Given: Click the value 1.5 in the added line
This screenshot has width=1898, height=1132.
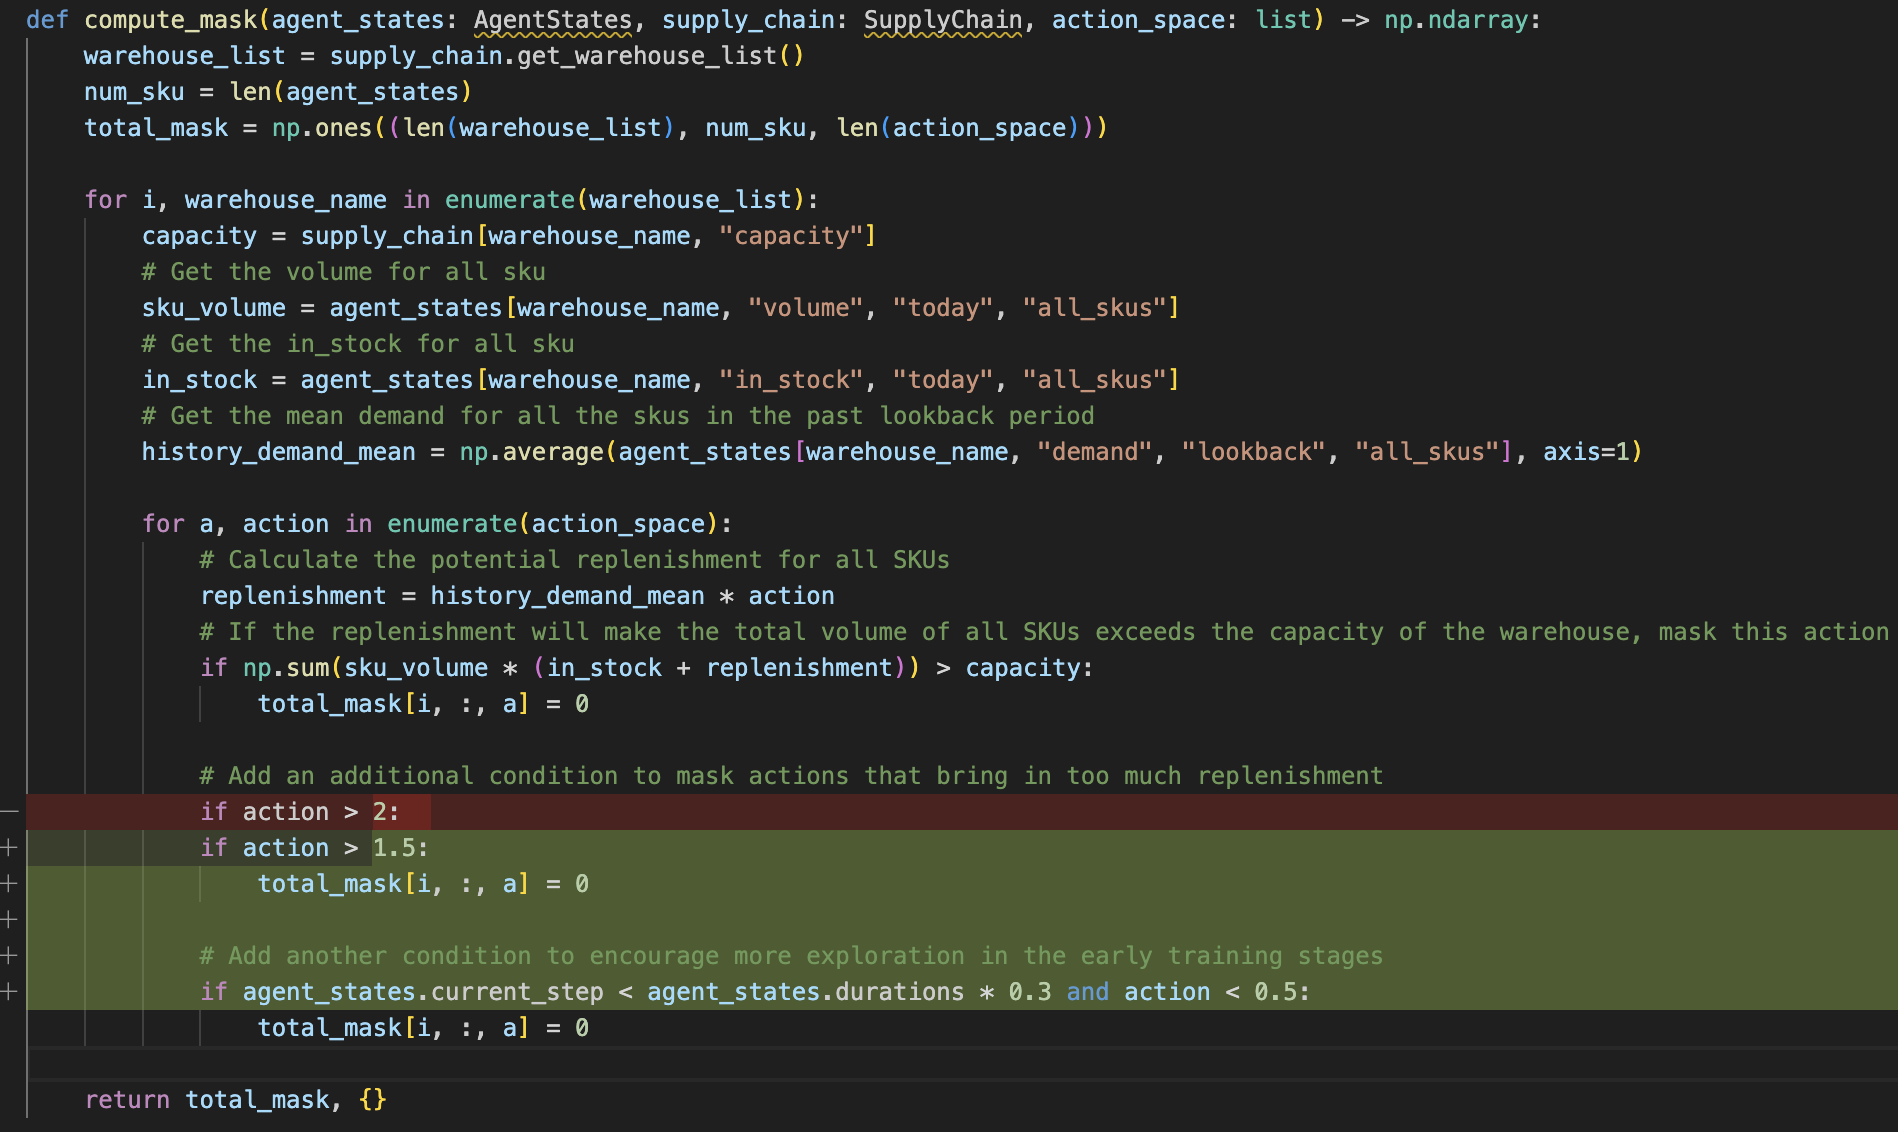Looking at the screenshot, I should click(x=393, y=848).
